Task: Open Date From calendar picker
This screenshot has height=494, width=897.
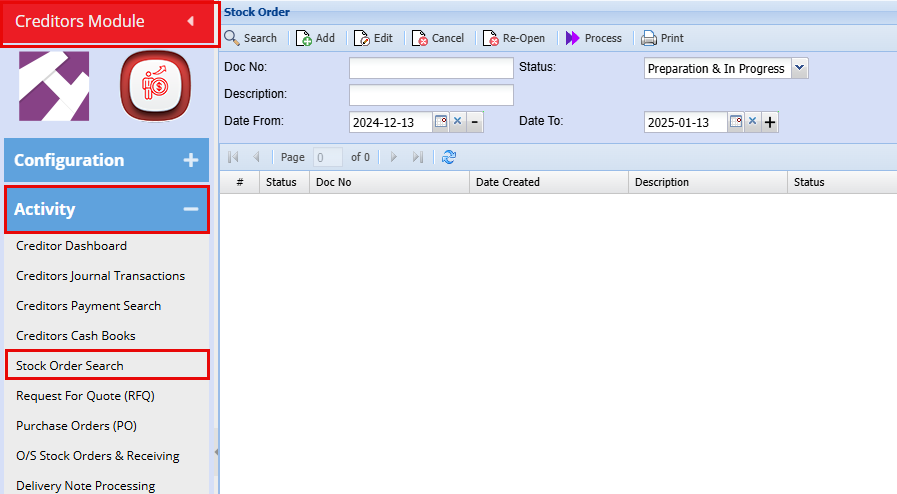Action: (441, 122)
